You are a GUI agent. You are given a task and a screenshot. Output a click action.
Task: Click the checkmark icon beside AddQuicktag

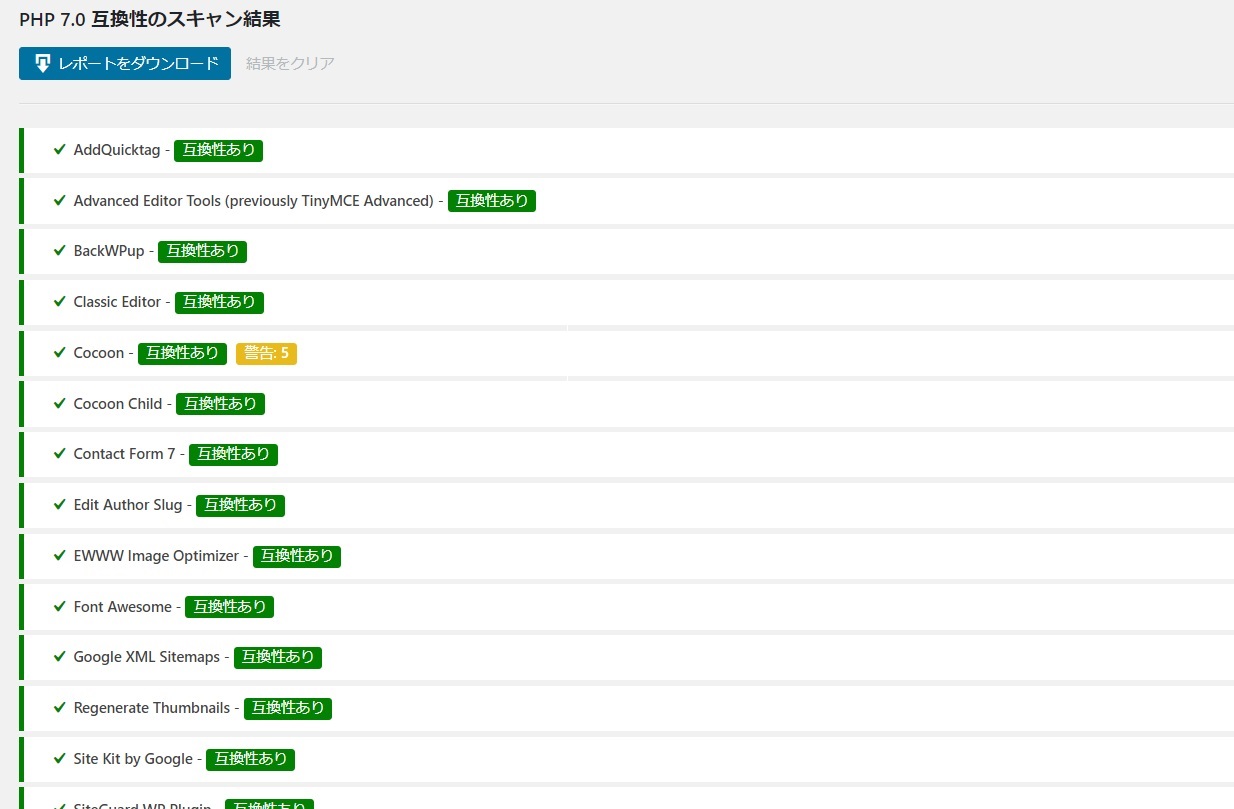pyautogui.click(x=60, y=150)
